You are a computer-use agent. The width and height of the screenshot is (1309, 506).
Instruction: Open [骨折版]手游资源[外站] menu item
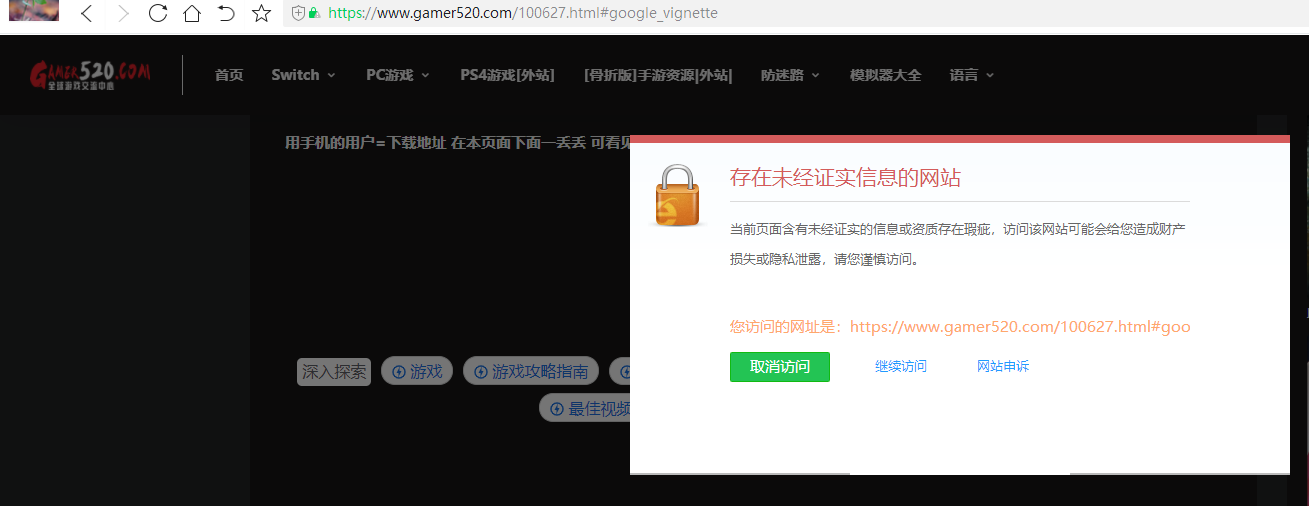click(658, 75)
